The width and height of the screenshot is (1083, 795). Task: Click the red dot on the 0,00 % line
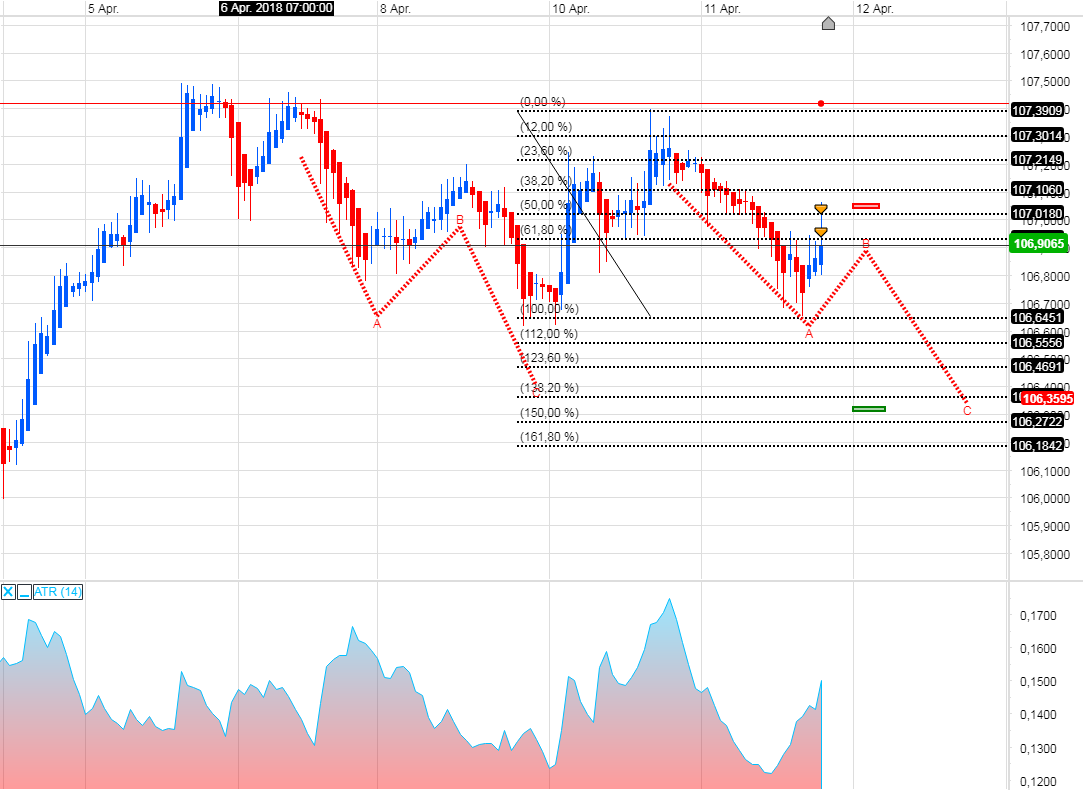coord(820,102)
